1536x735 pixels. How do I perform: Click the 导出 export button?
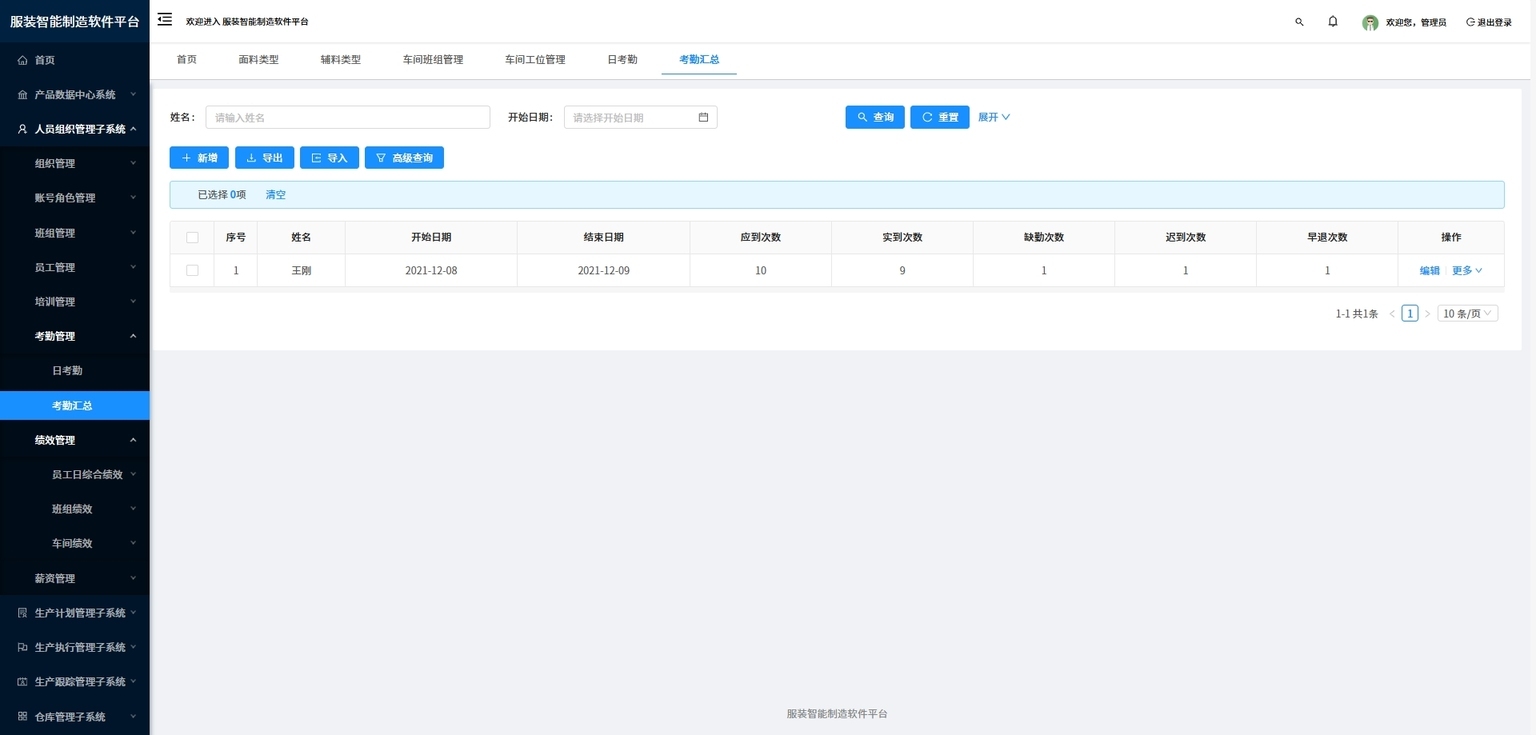(265, 158)
